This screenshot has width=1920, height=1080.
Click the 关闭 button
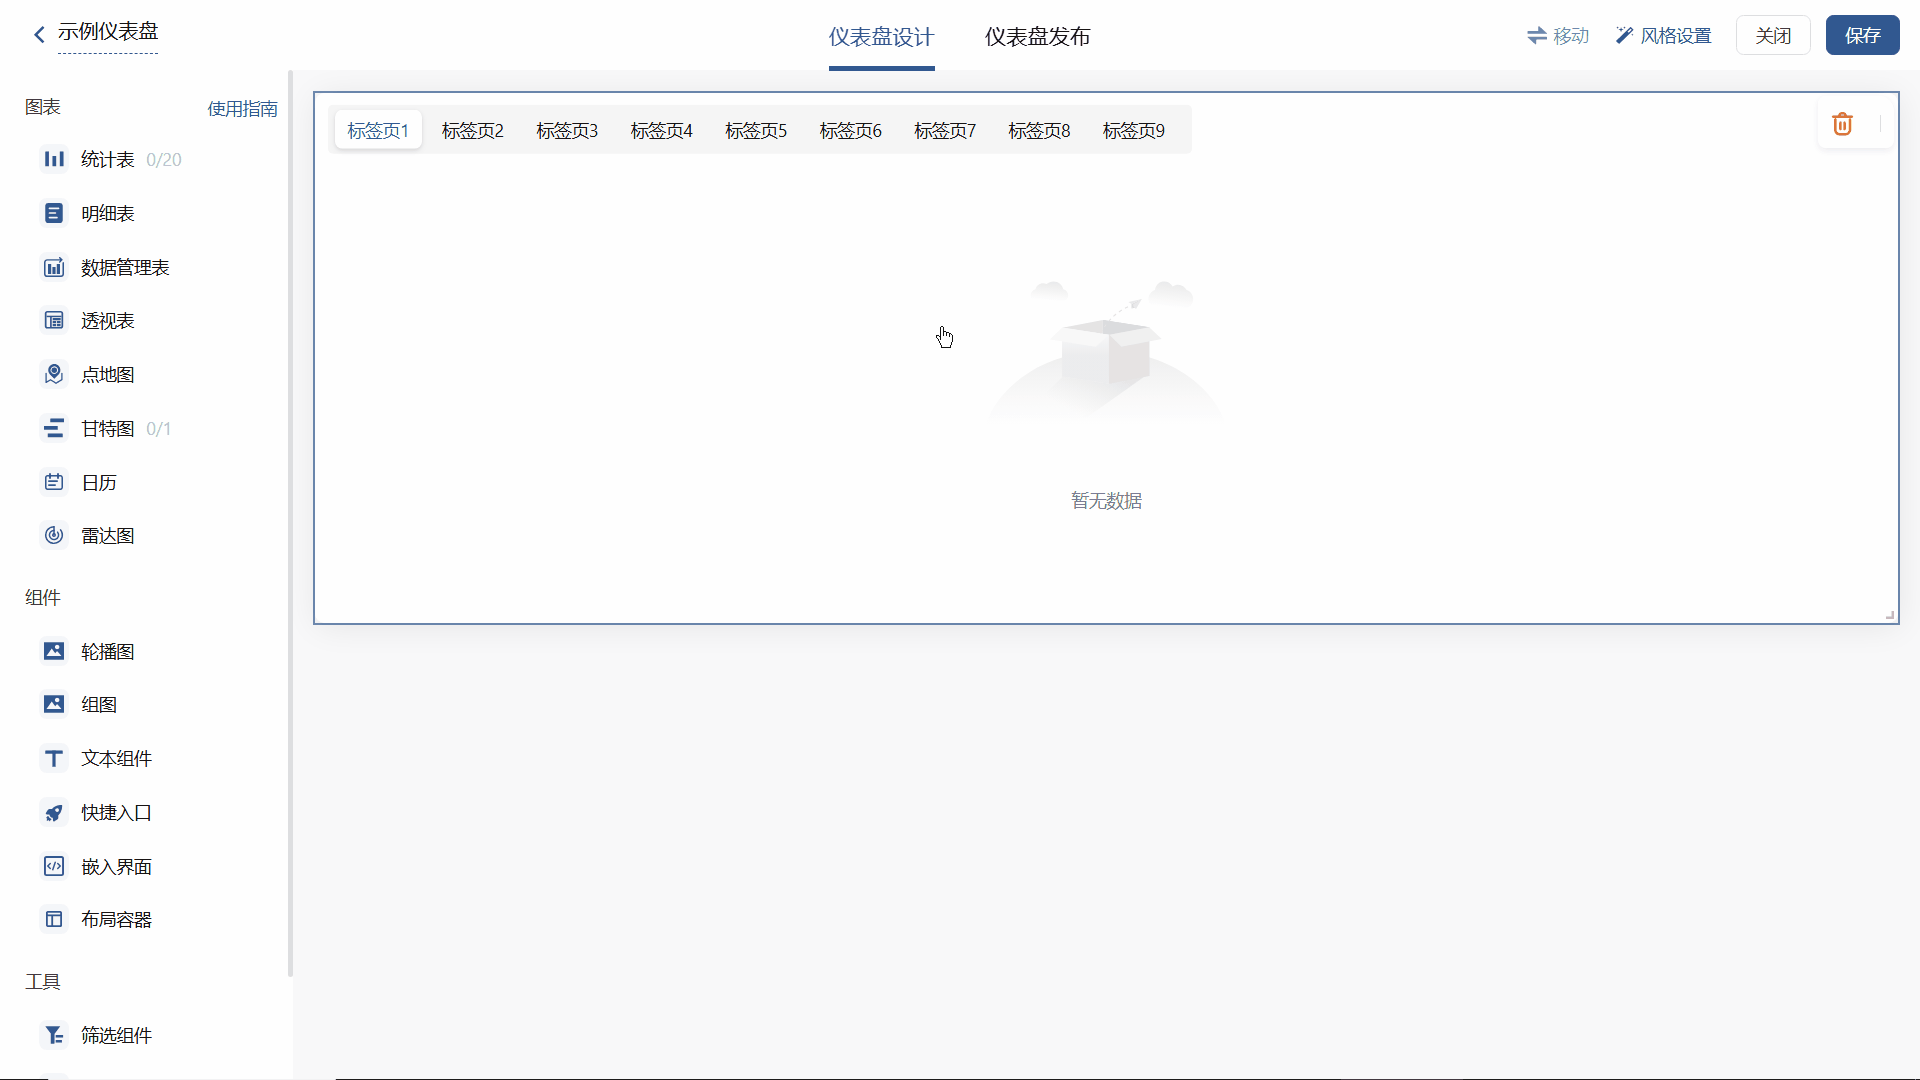pos(1773,35)
